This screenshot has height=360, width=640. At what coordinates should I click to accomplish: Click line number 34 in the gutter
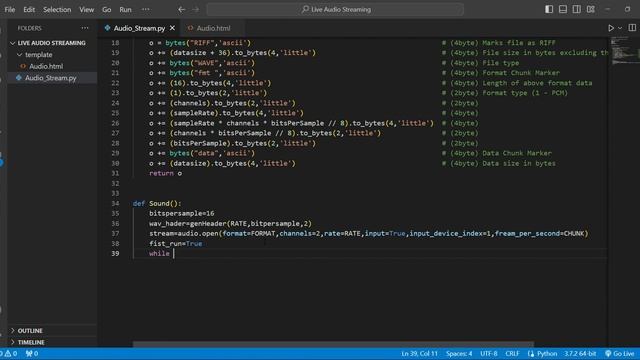pos(115,203)
